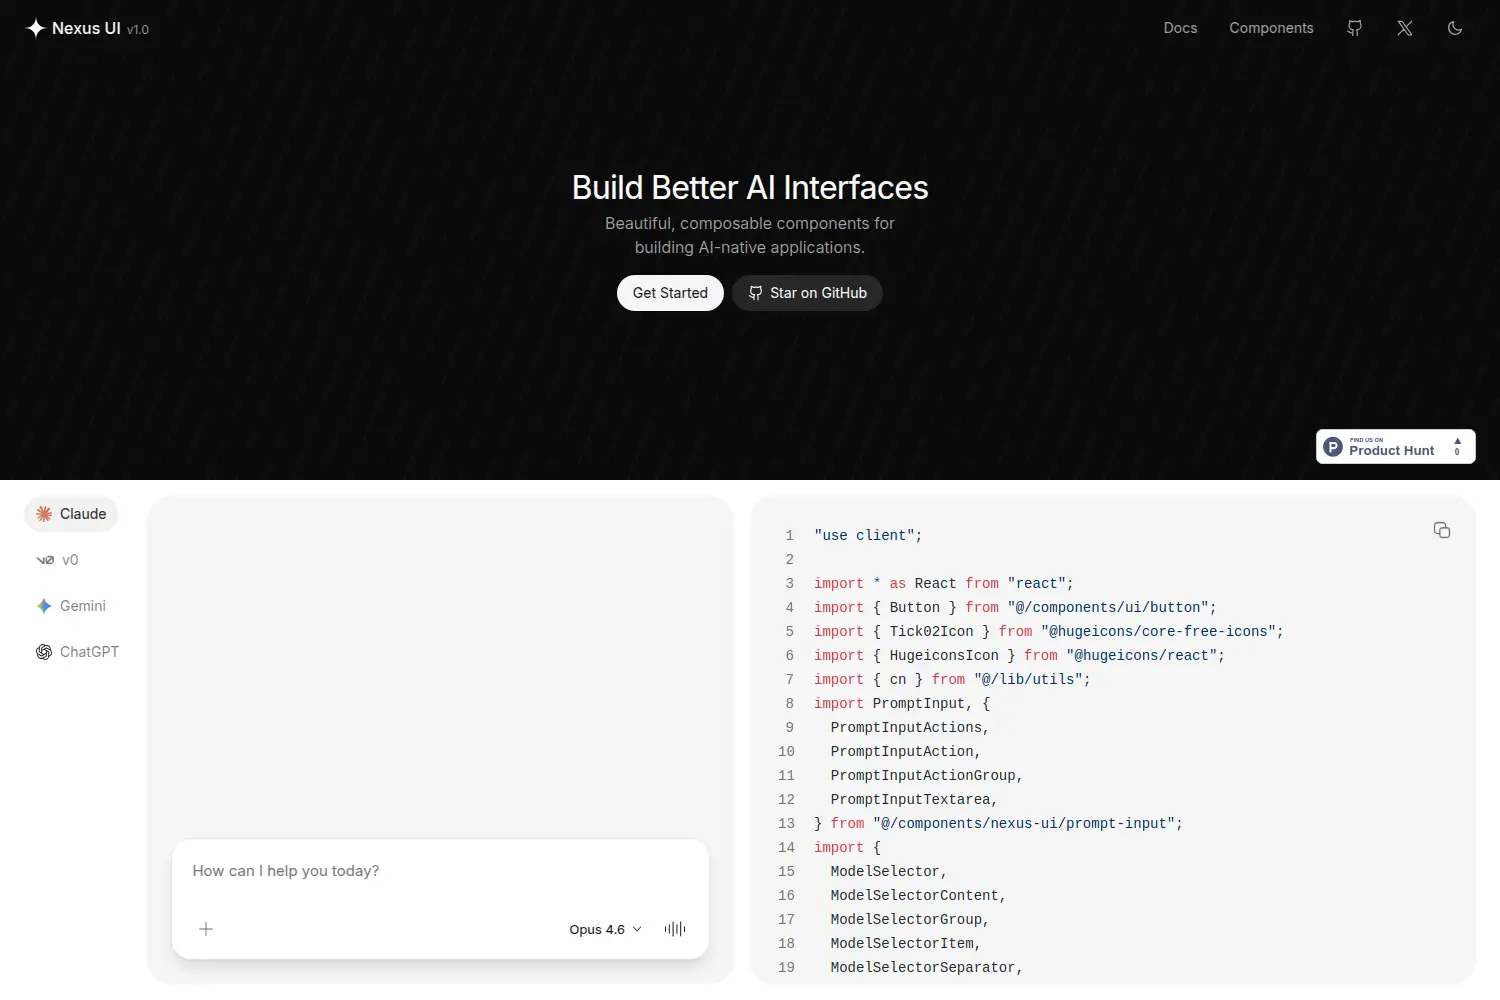The image size is (1500, 1000).
Task: Click the Nexus UI sparkle logo
Action: pyautogui.click(x=35, y=28)
